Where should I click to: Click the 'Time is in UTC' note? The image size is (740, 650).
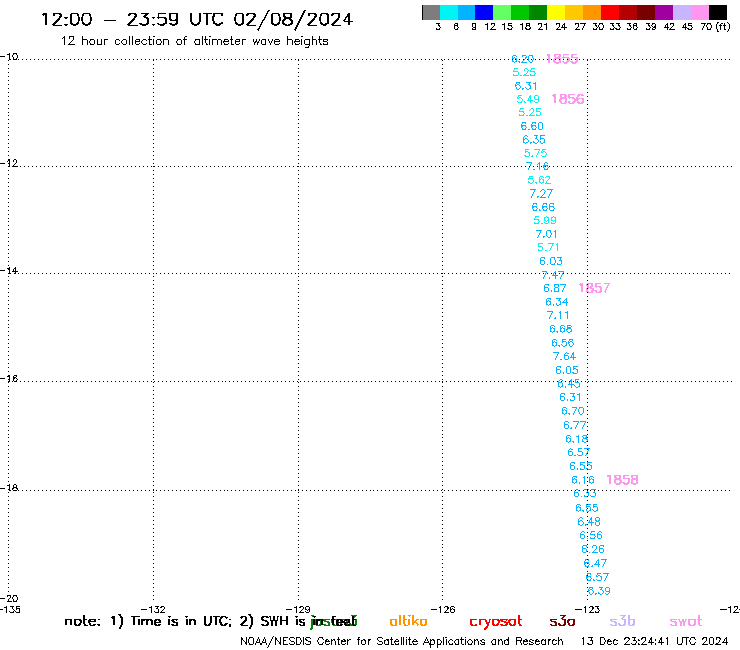(181, 621)
